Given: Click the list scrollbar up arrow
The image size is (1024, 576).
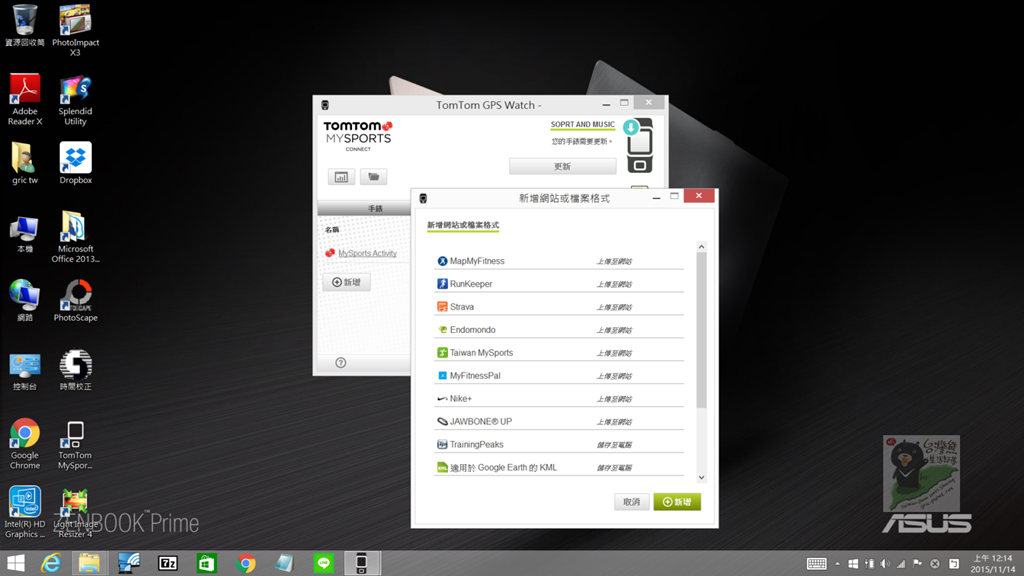Looking at the screenshot, I should coord(701,247).
